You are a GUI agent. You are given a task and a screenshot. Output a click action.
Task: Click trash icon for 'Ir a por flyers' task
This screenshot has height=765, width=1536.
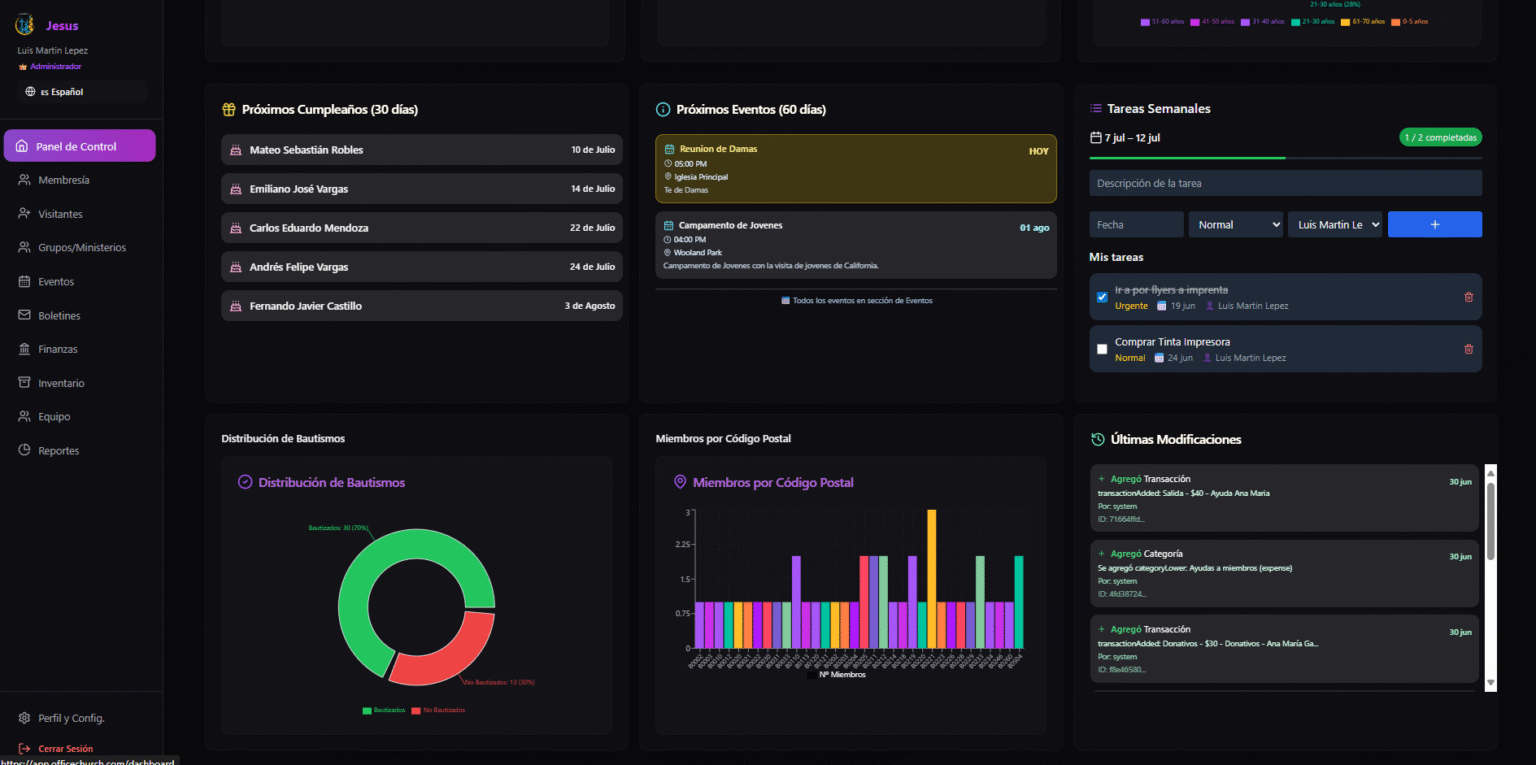pos(1468,297)
